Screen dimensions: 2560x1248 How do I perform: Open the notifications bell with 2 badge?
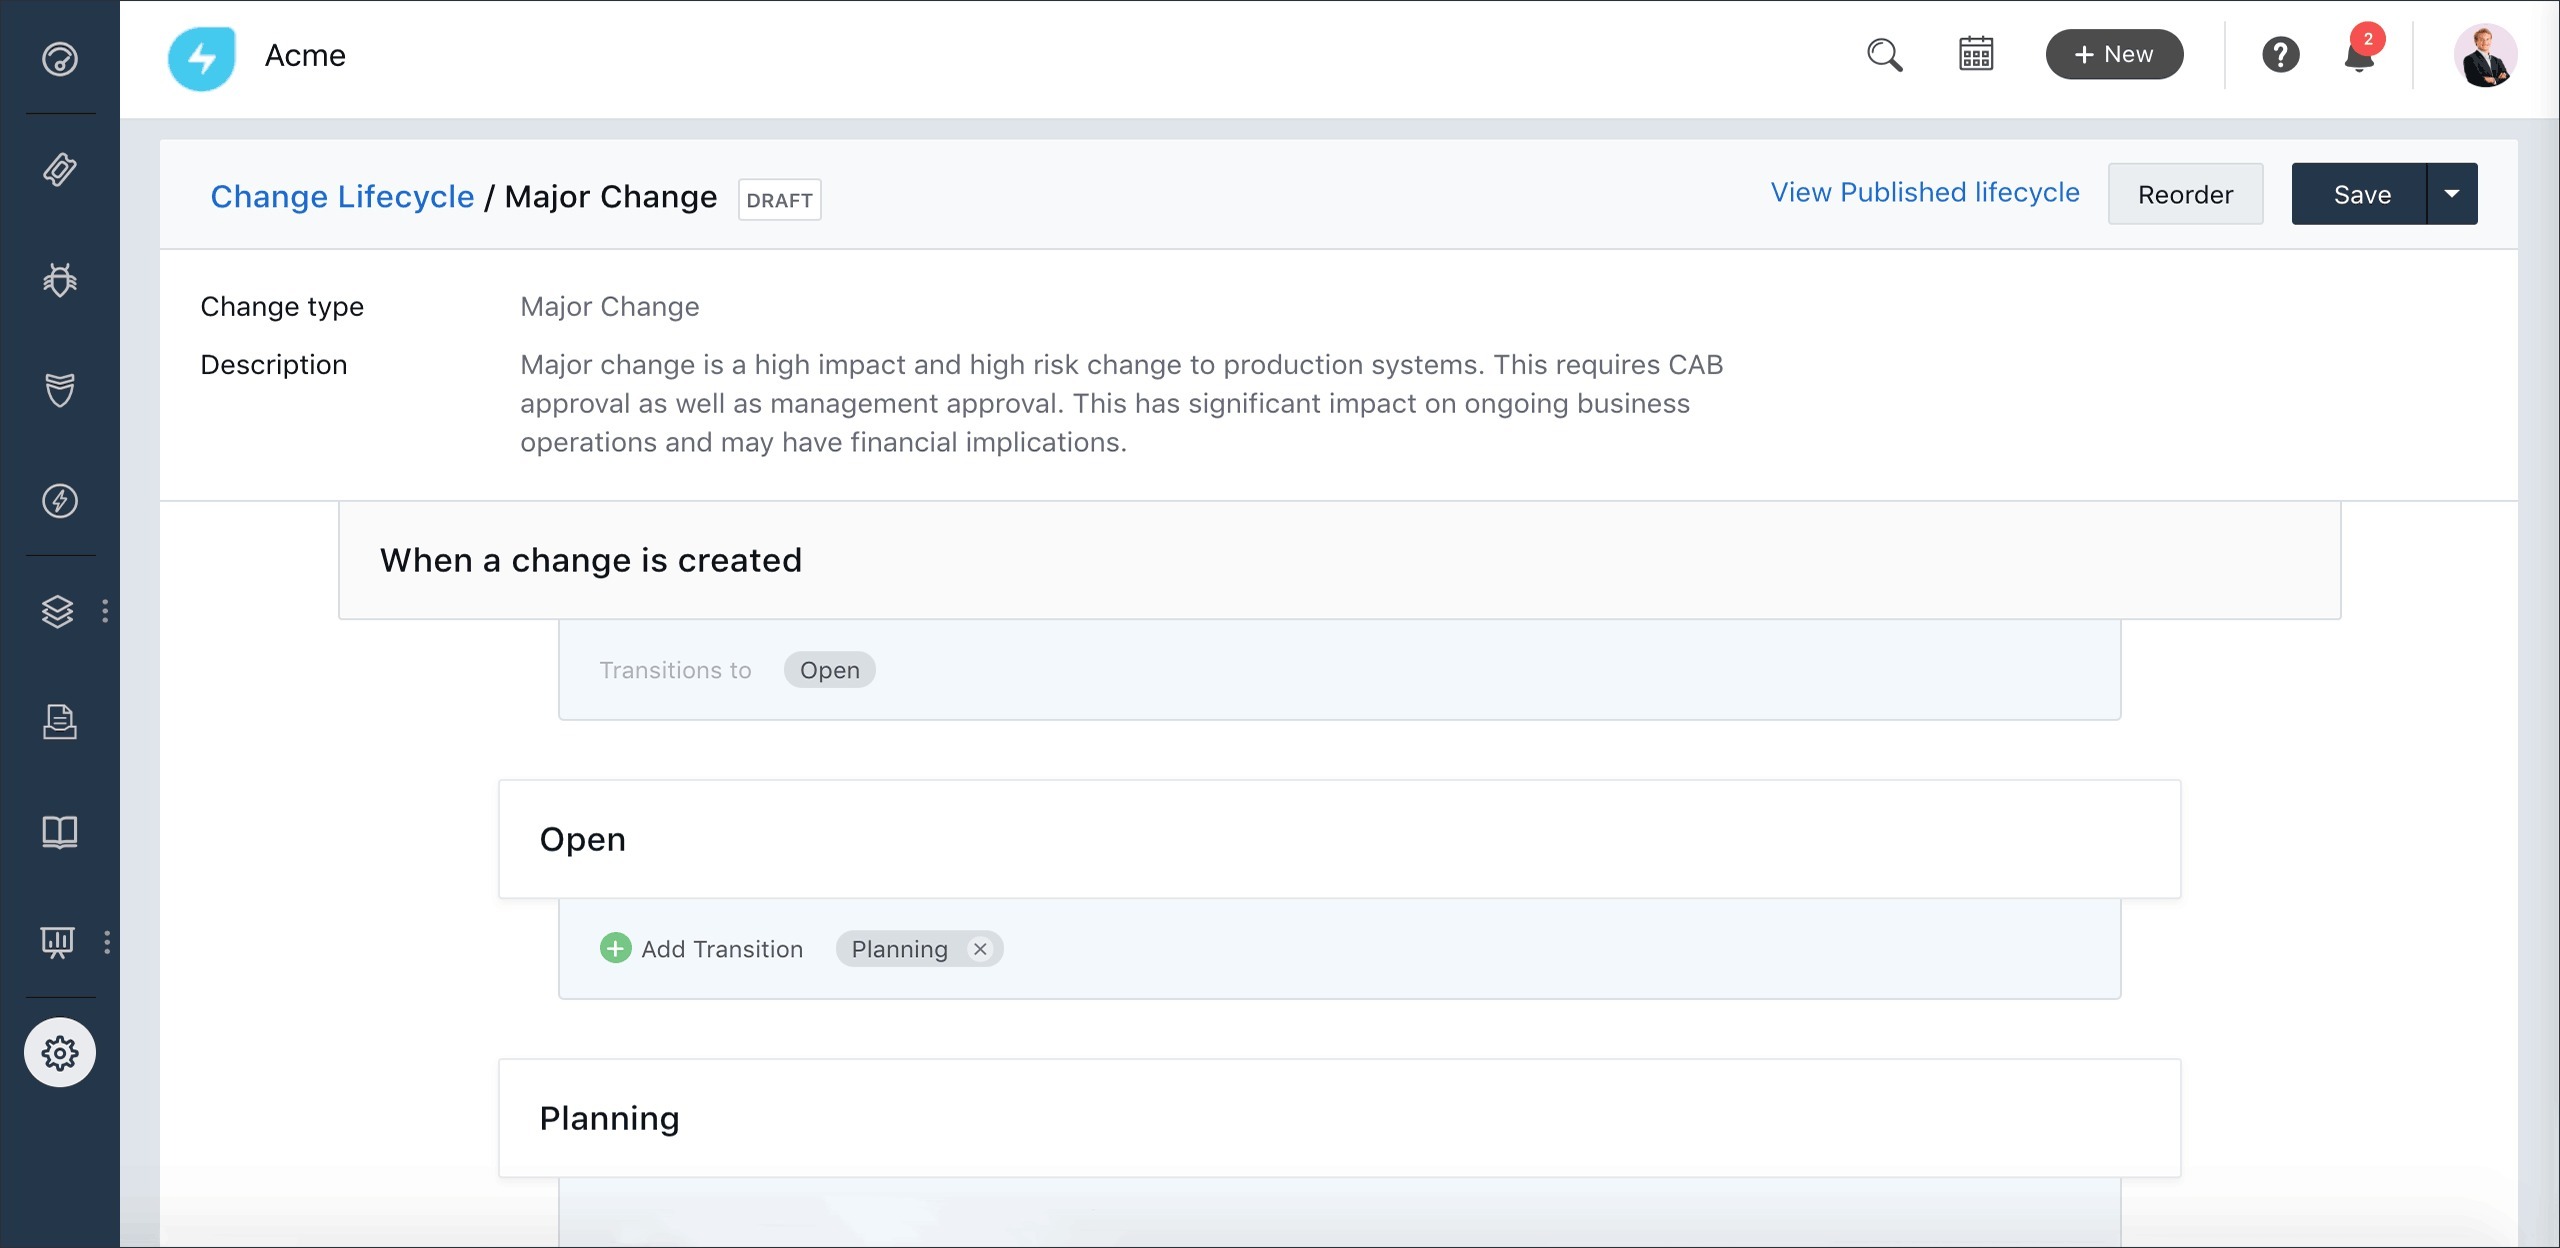click(x=2361, y=52)
